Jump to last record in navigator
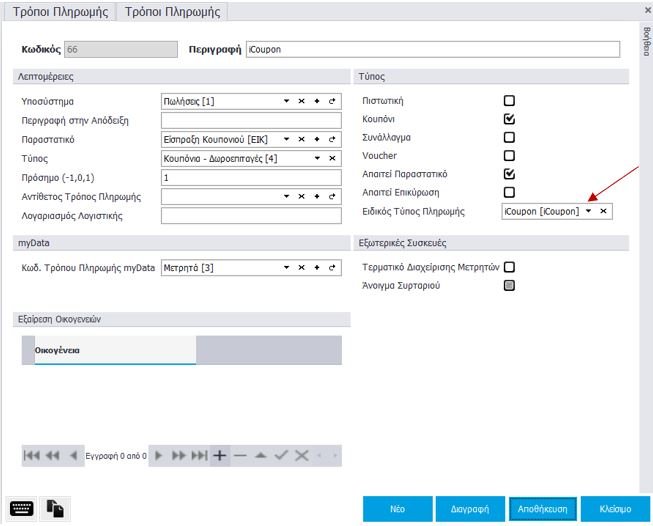The width and height of the screenshot is (653, 526). pos(199,455)
